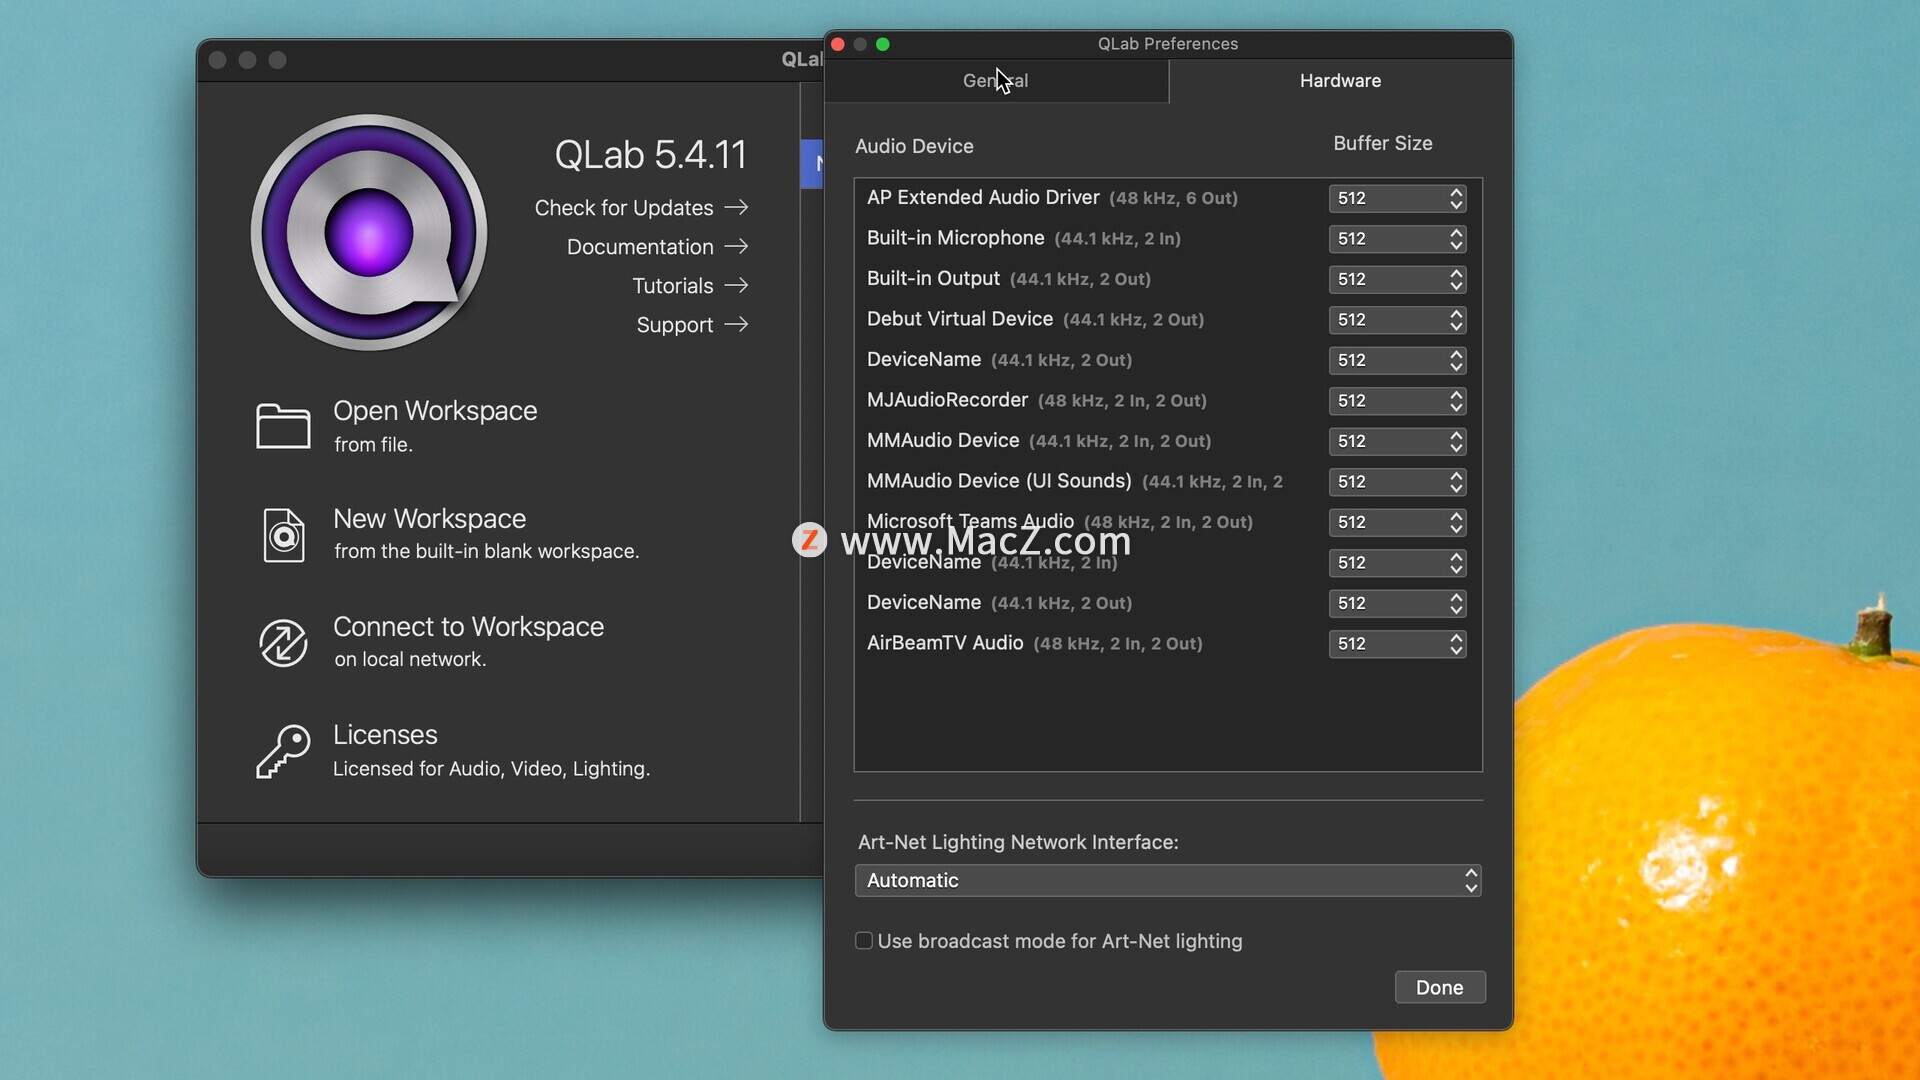Close the QLab Preferences window
The height and width of the screenshot is (1080, 1920).
[x=838, y=44]
